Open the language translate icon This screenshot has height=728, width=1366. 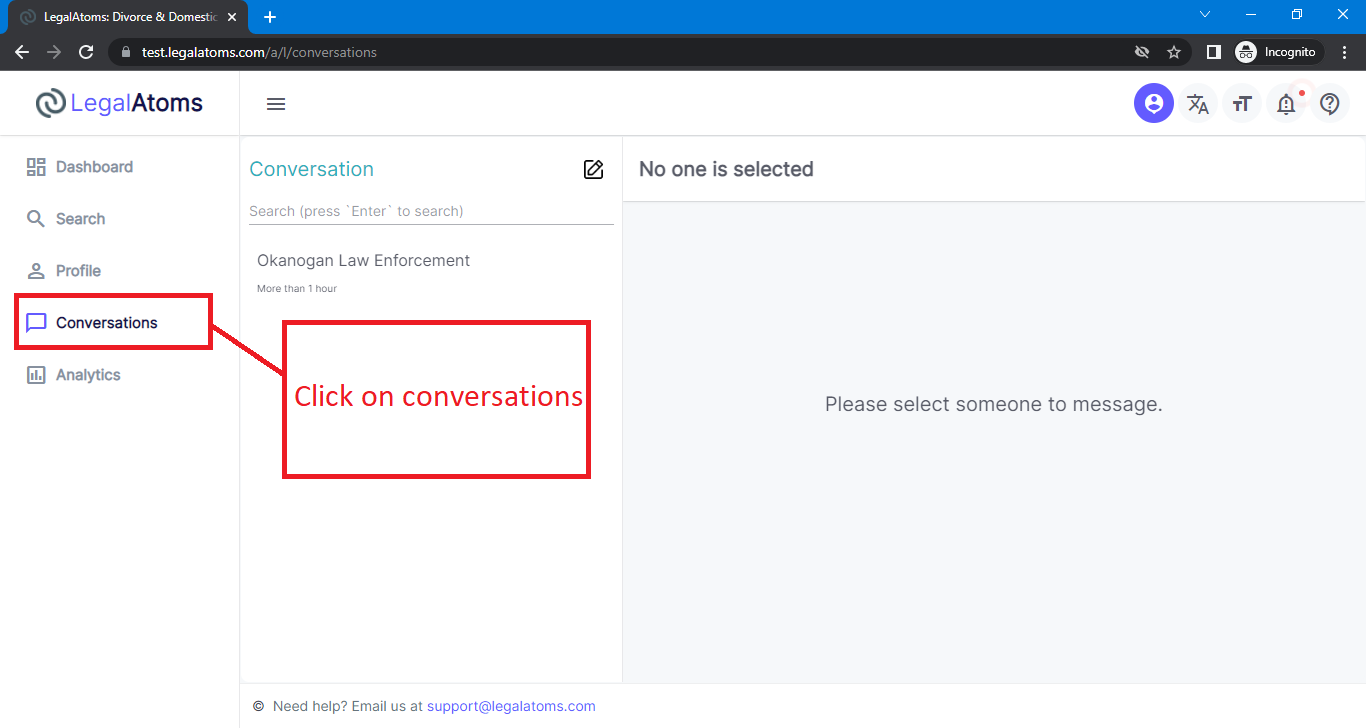(1197, 103)
